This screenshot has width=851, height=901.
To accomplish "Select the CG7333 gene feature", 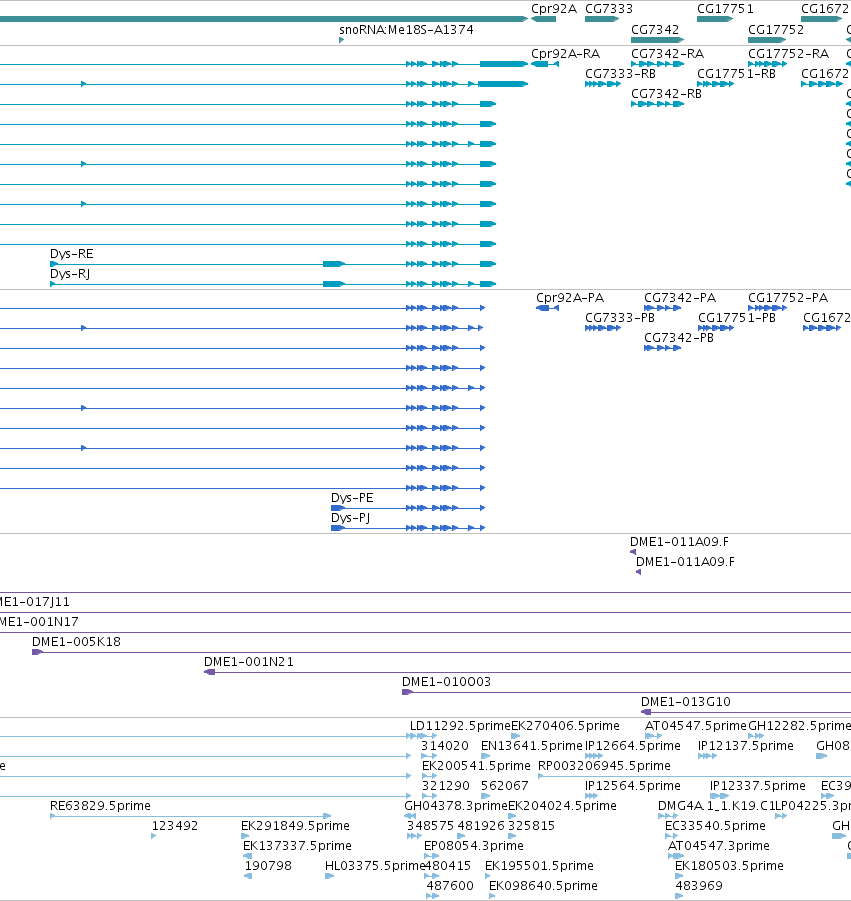I will (x=602, y=19).
